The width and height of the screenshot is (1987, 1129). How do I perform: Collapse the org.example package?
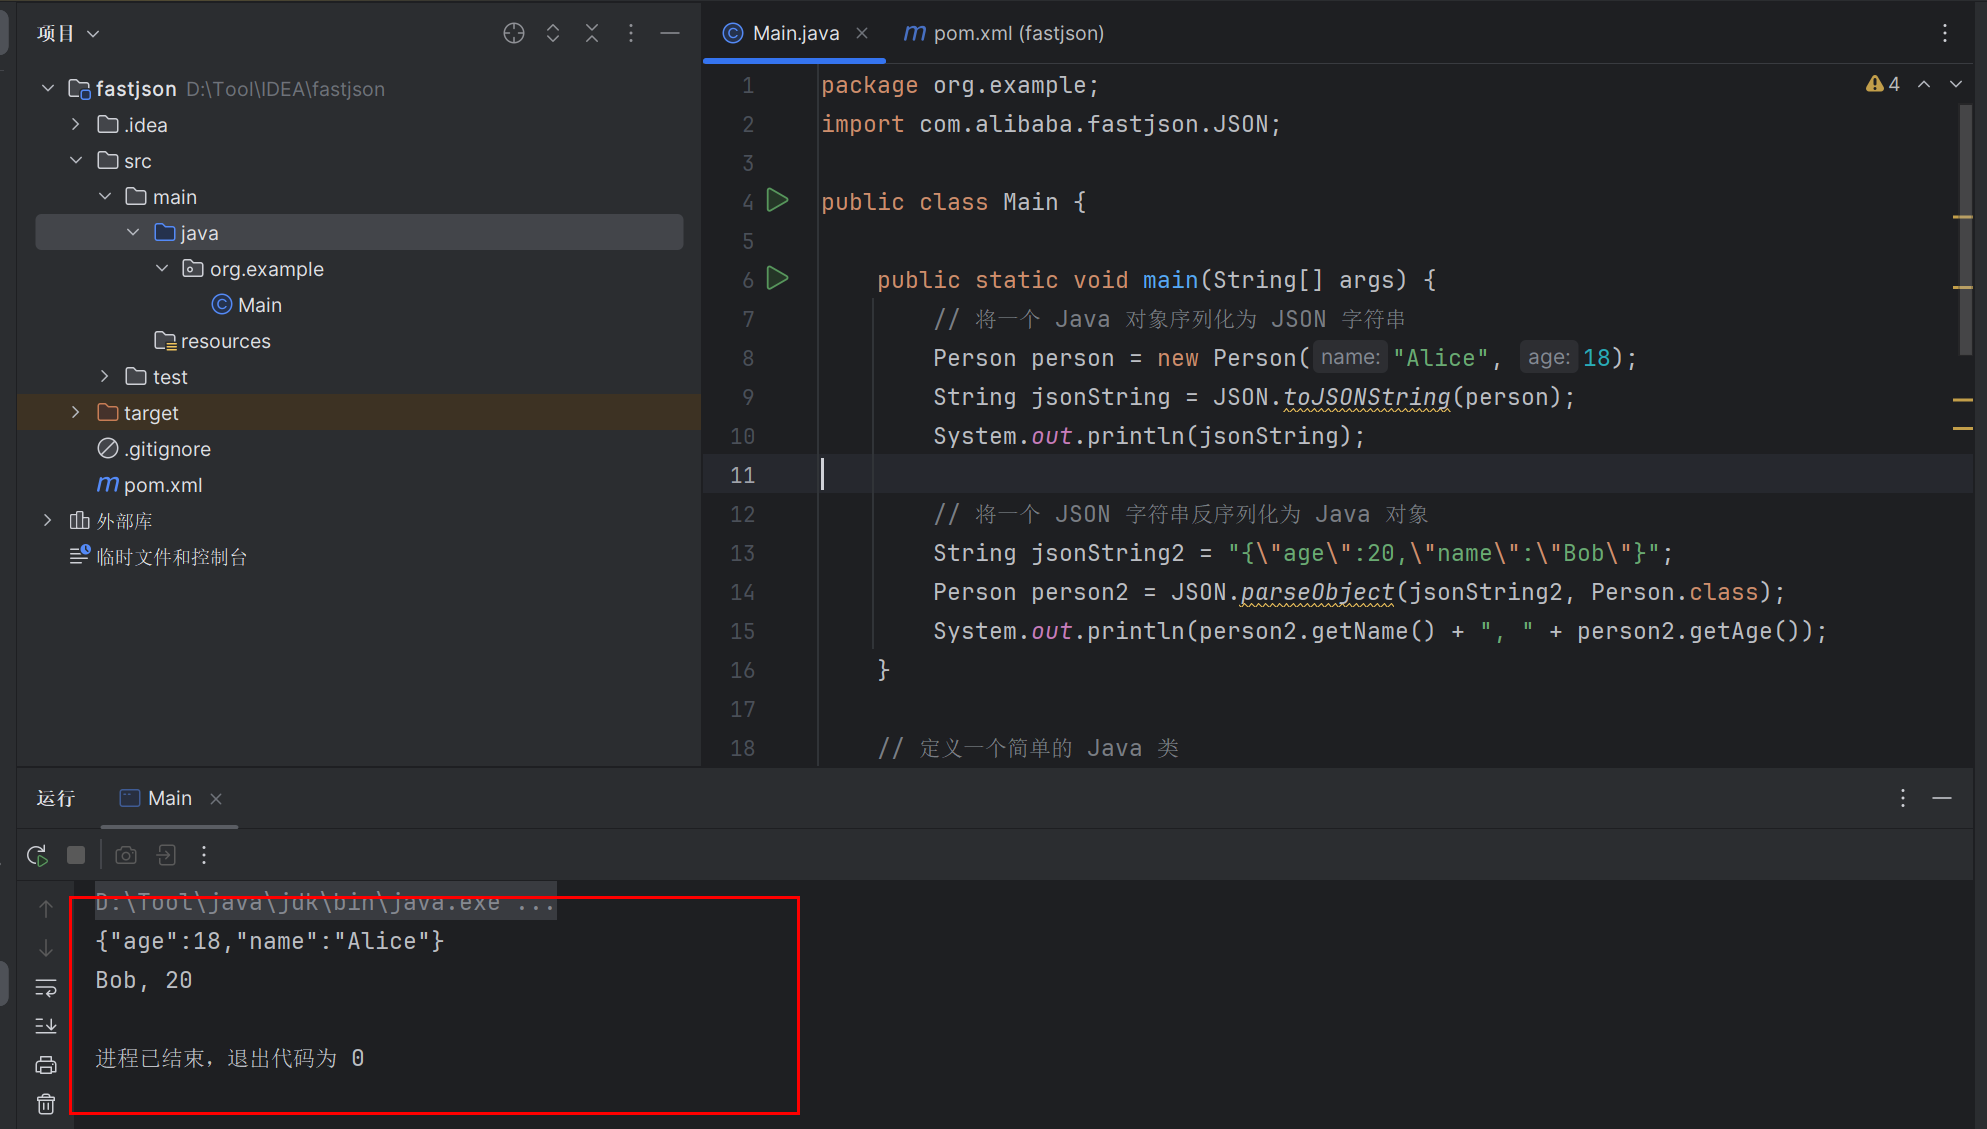[162, 268]
